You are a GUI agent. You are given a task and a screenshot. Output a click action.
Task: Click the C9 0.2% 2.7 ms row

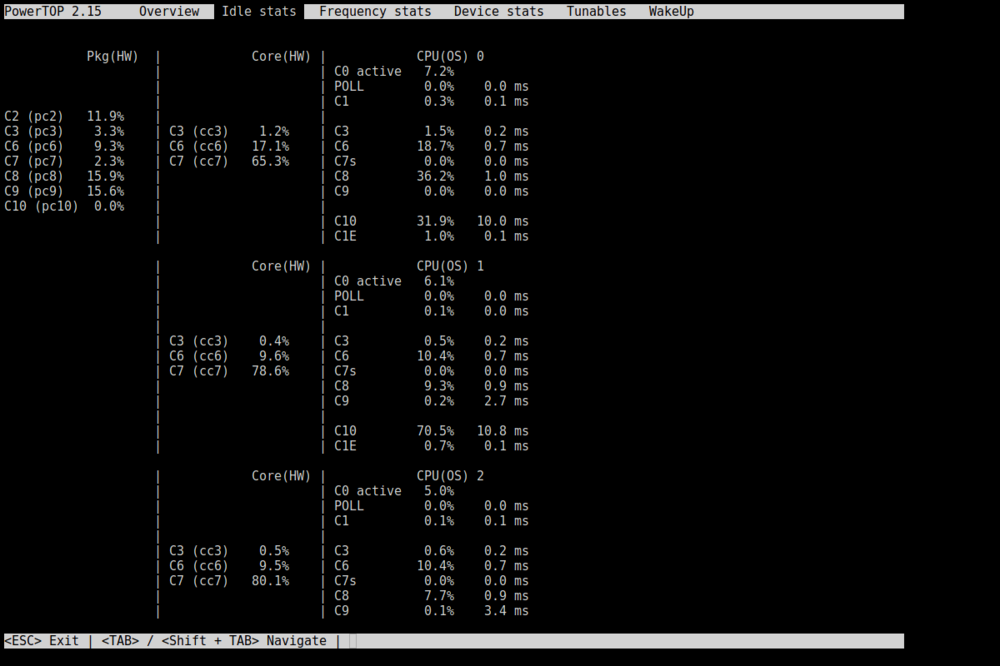(x=431, y=401)
